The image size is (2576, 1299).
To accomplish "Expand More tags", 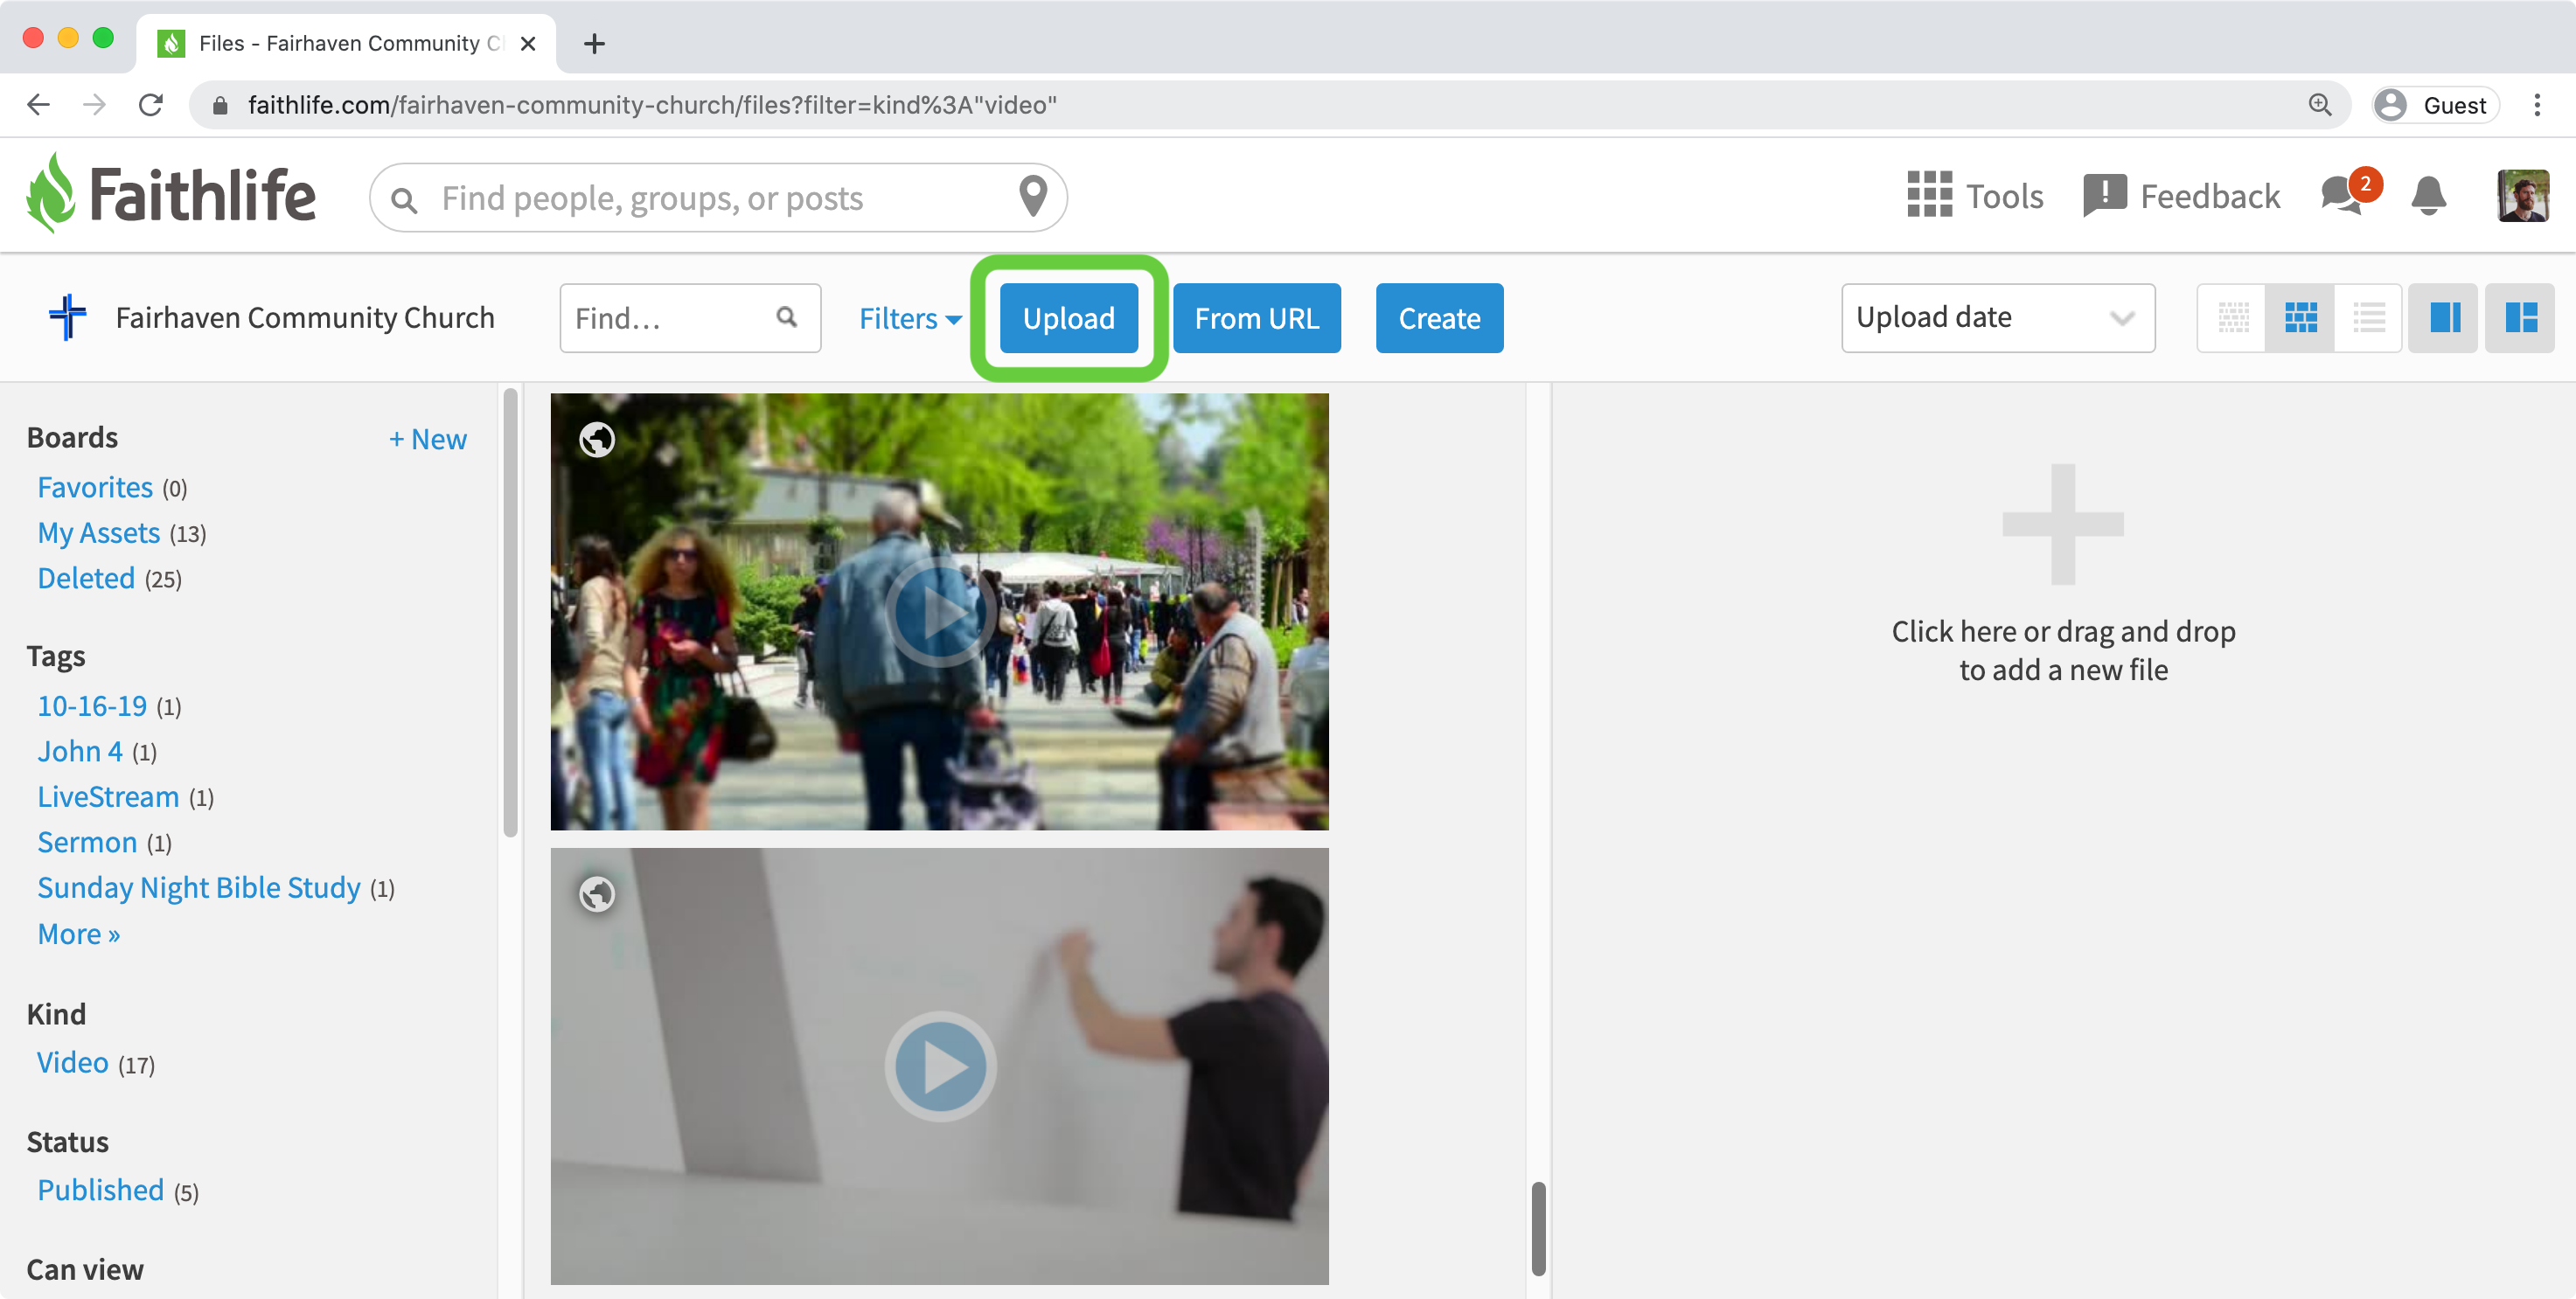I will (79, 933).
